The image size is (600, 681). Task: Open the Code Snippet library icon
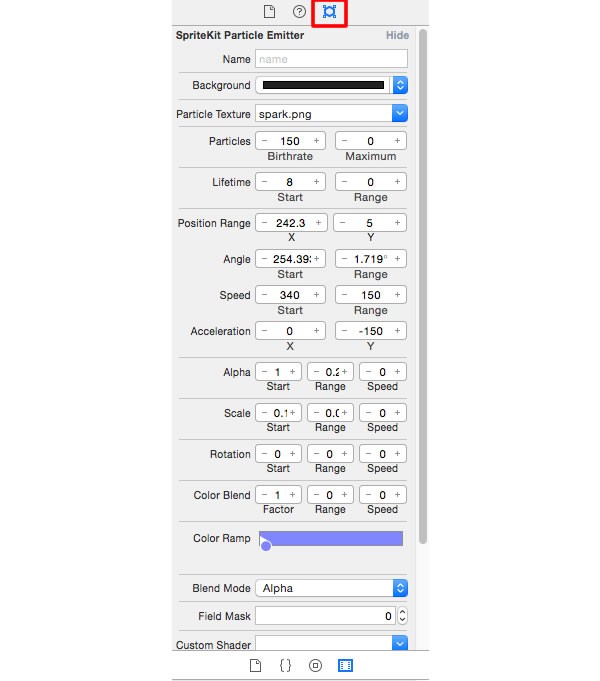[x=285, y=665]
